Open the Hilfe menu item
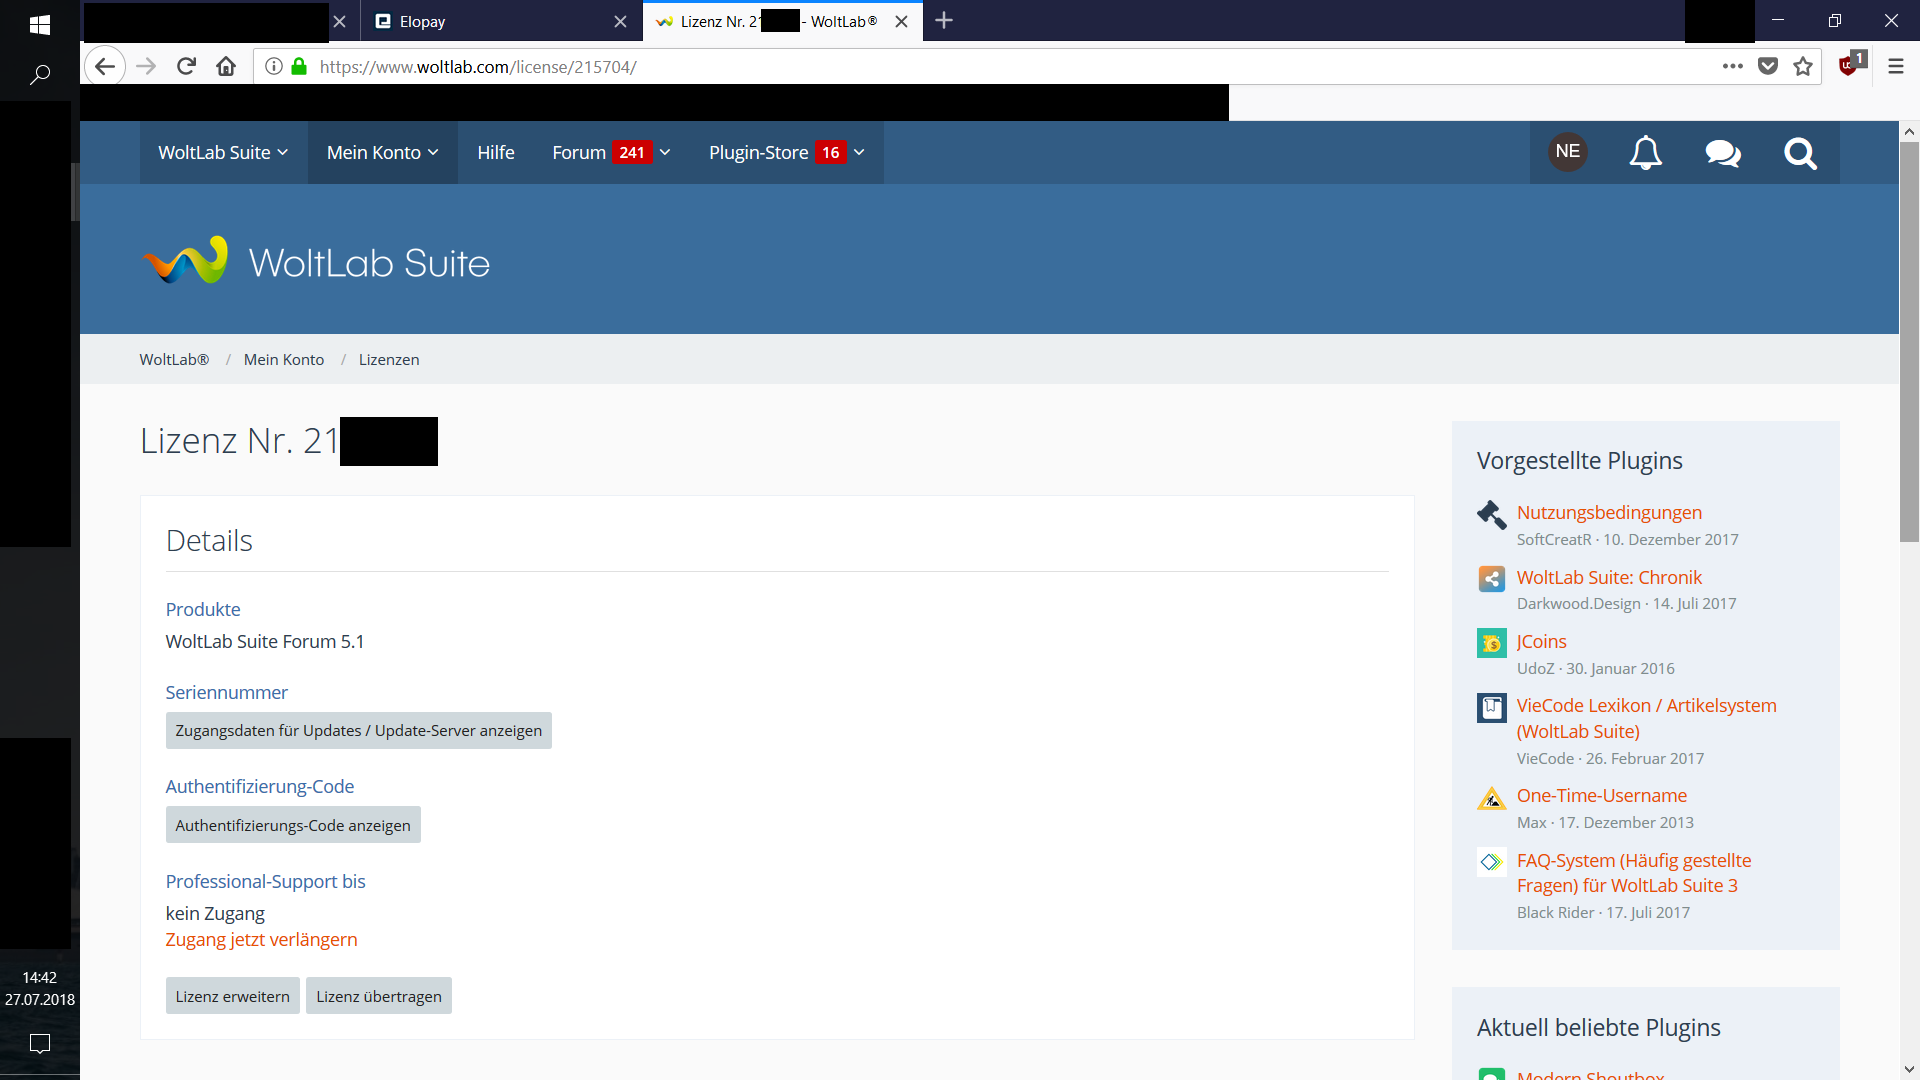Screen dimensions: 1920x1080 [x=495, y=153]
